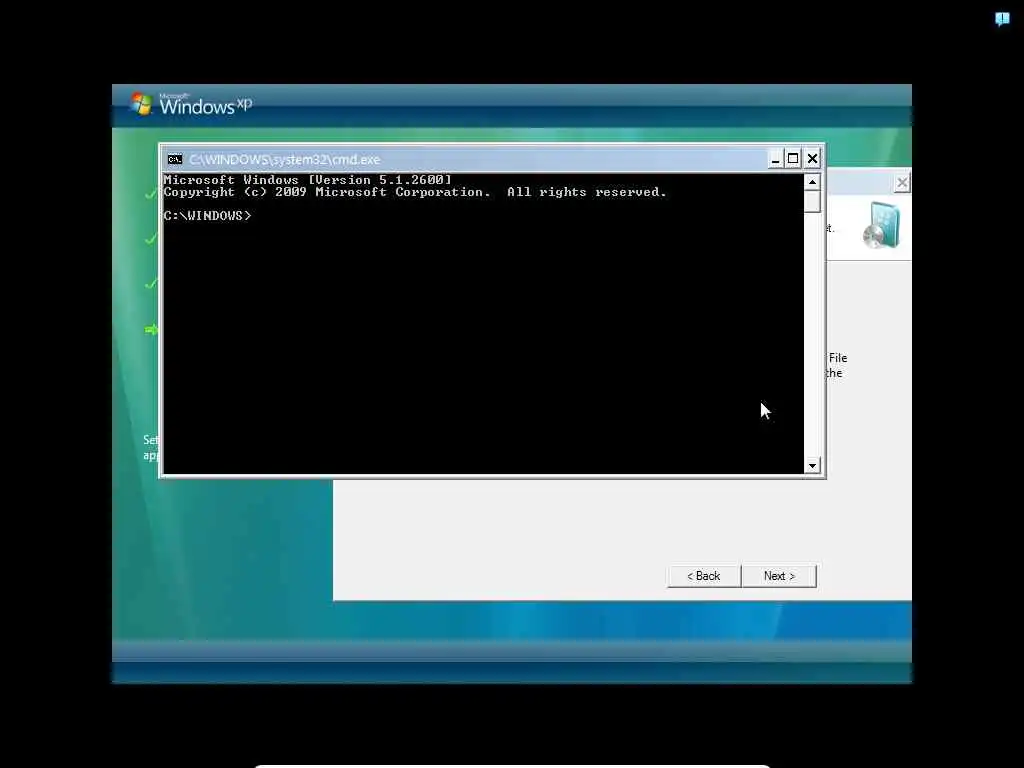Click the setup CD box icon

click(x=882, y=226)
